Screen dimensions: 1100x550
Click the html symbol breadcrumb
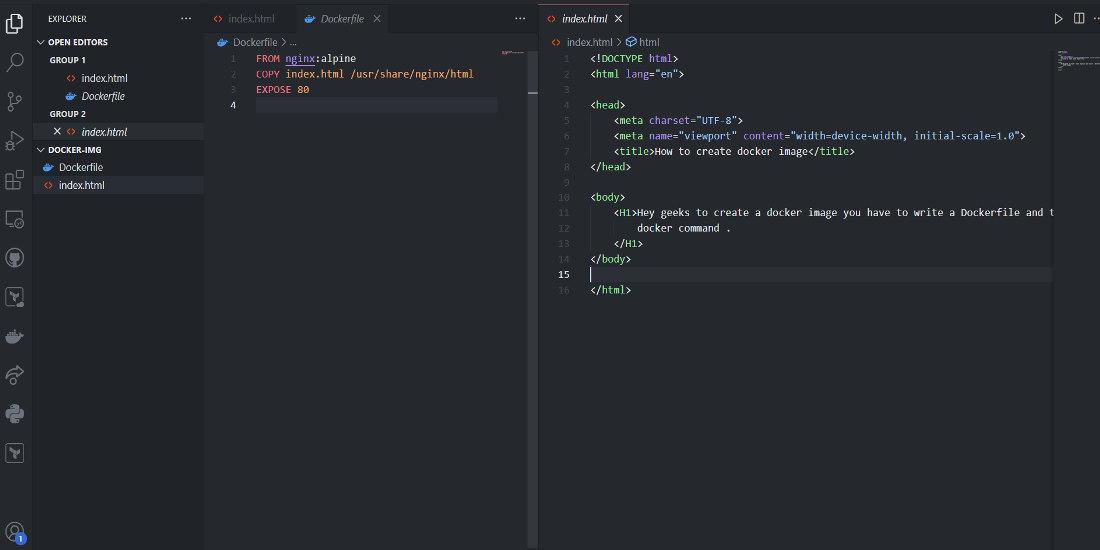coord(643,42)
